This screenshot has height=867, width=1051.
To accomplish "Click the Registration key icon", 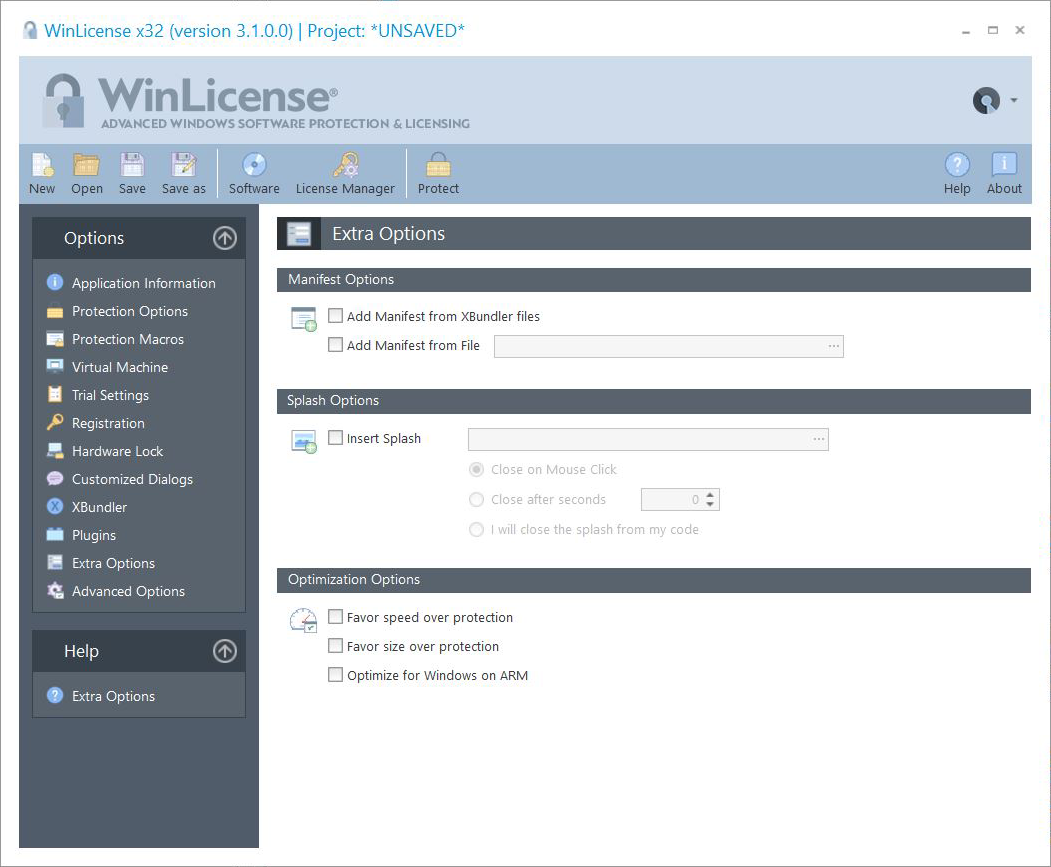I will pyautogui.click(x=55, y=422).
